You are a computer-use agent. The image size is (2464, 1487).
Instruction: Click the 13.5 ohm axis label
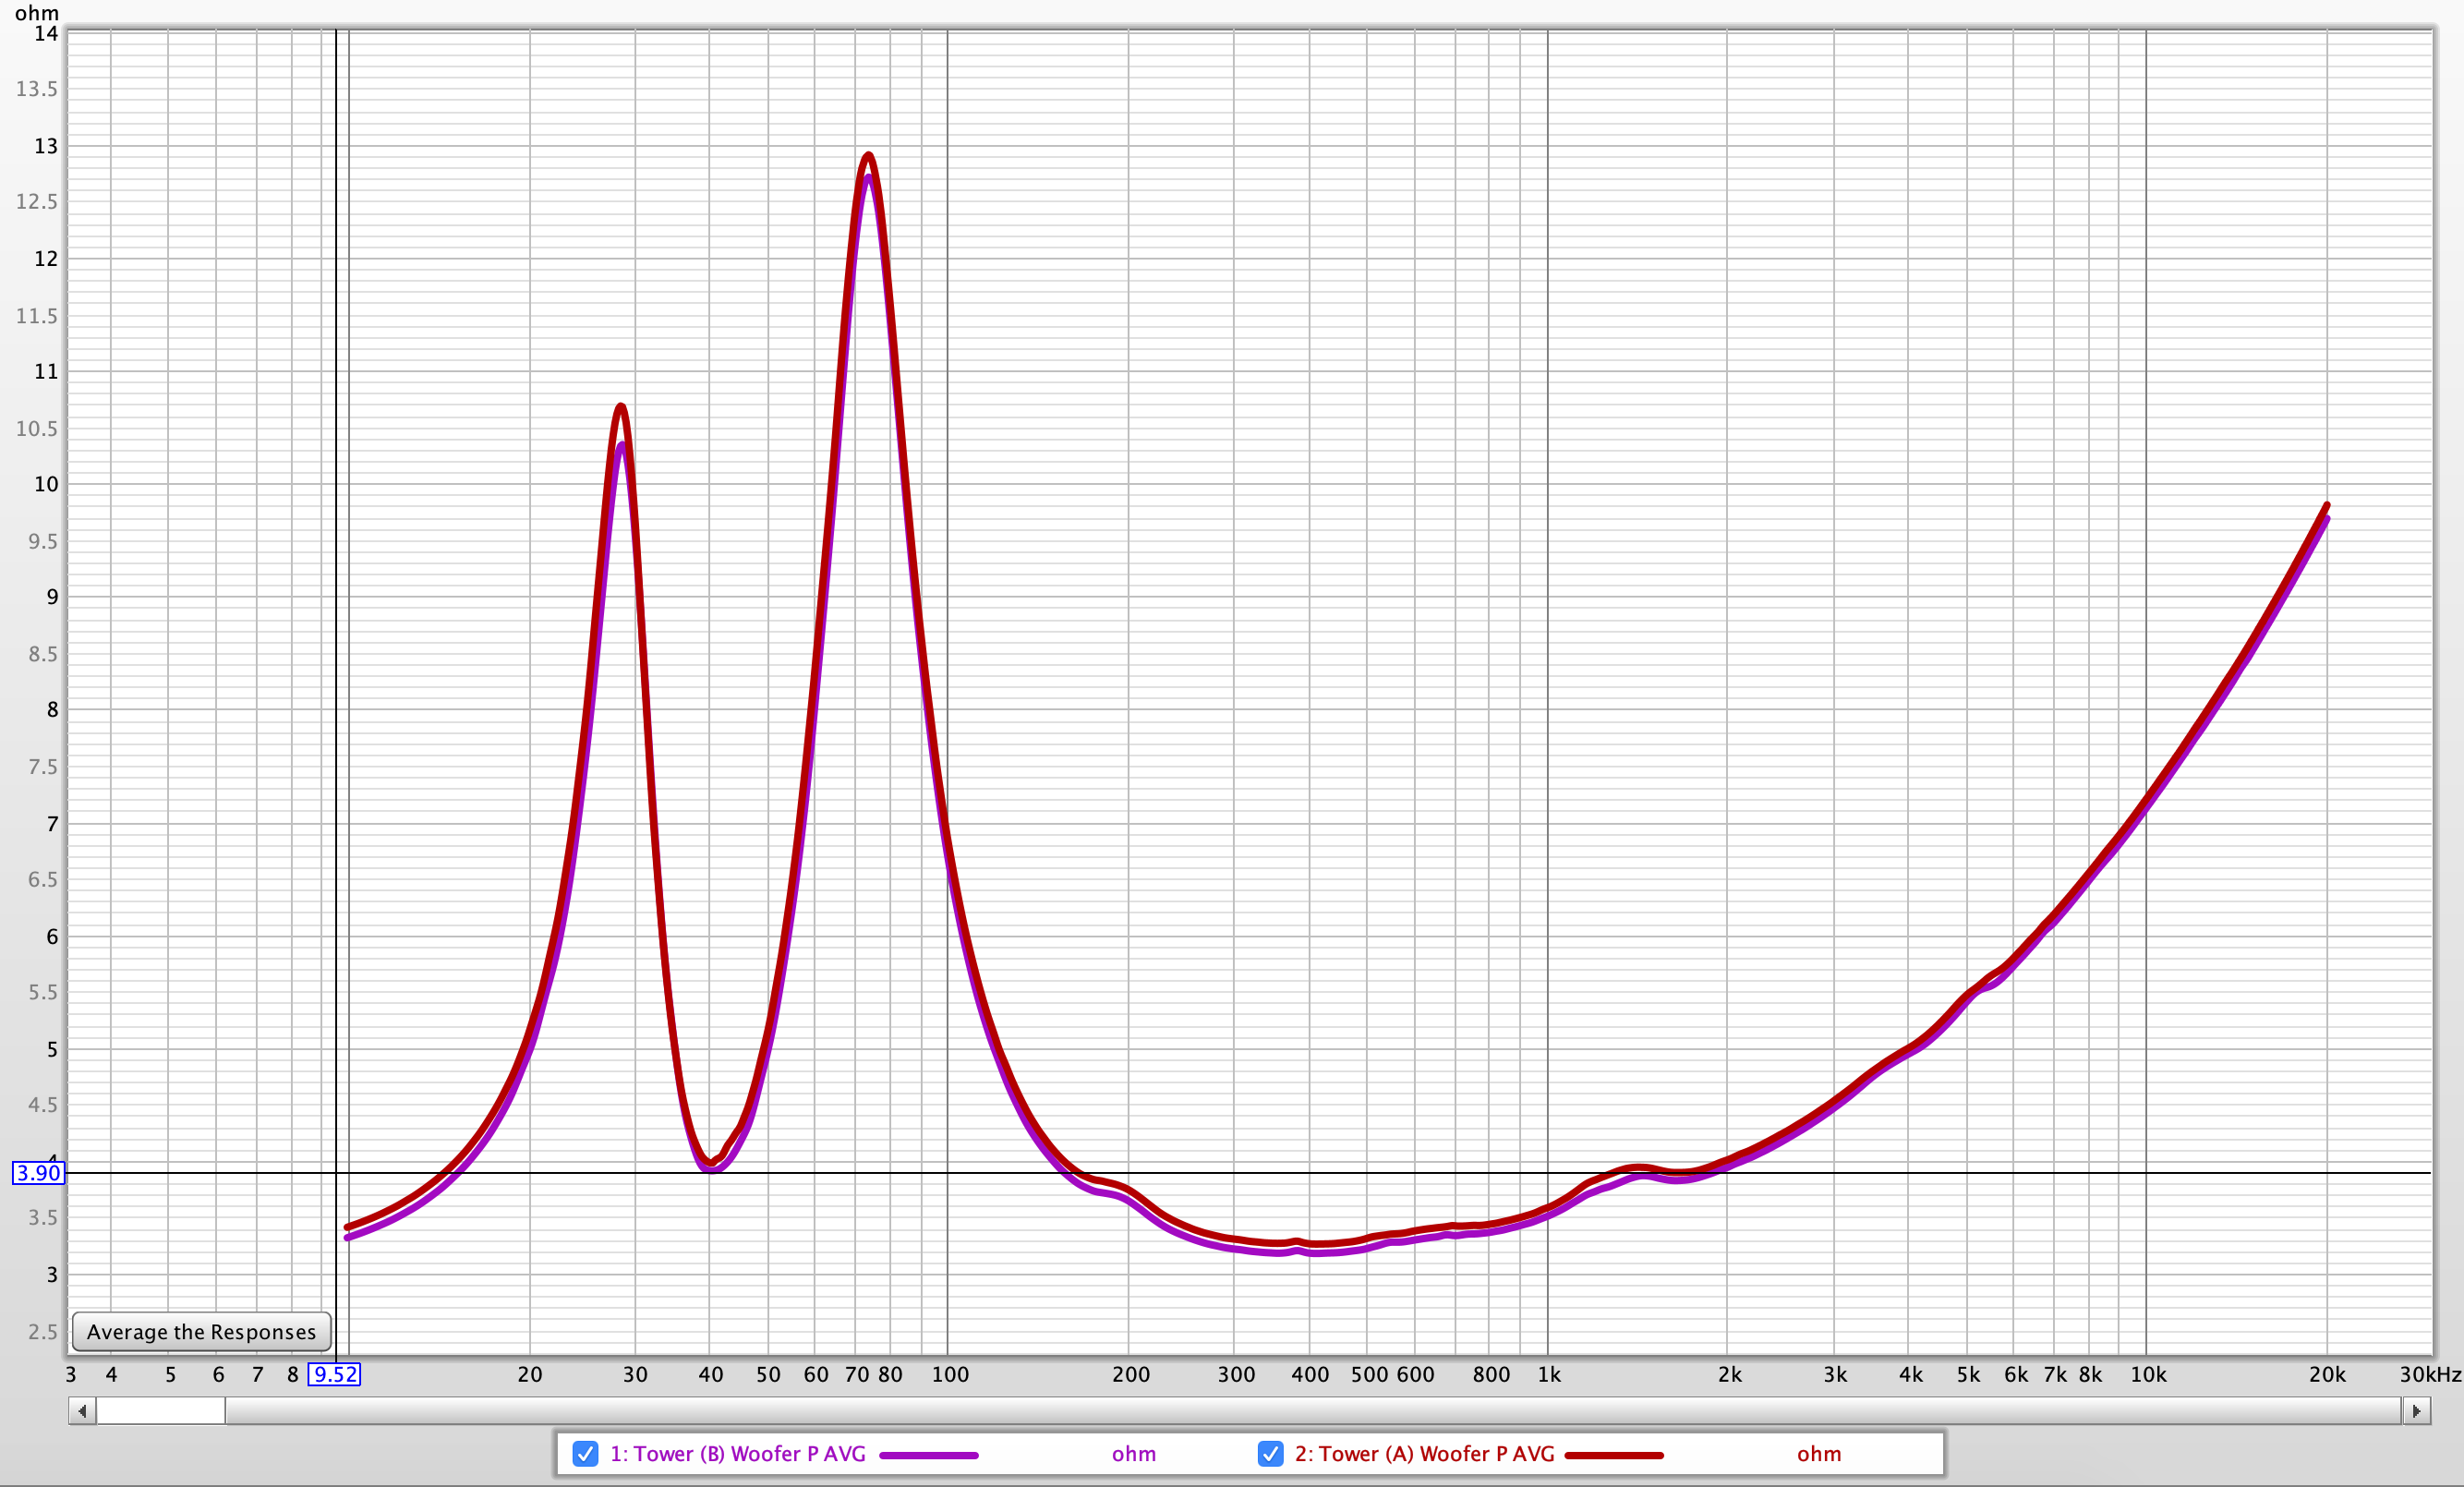click(x=37, y=89)
